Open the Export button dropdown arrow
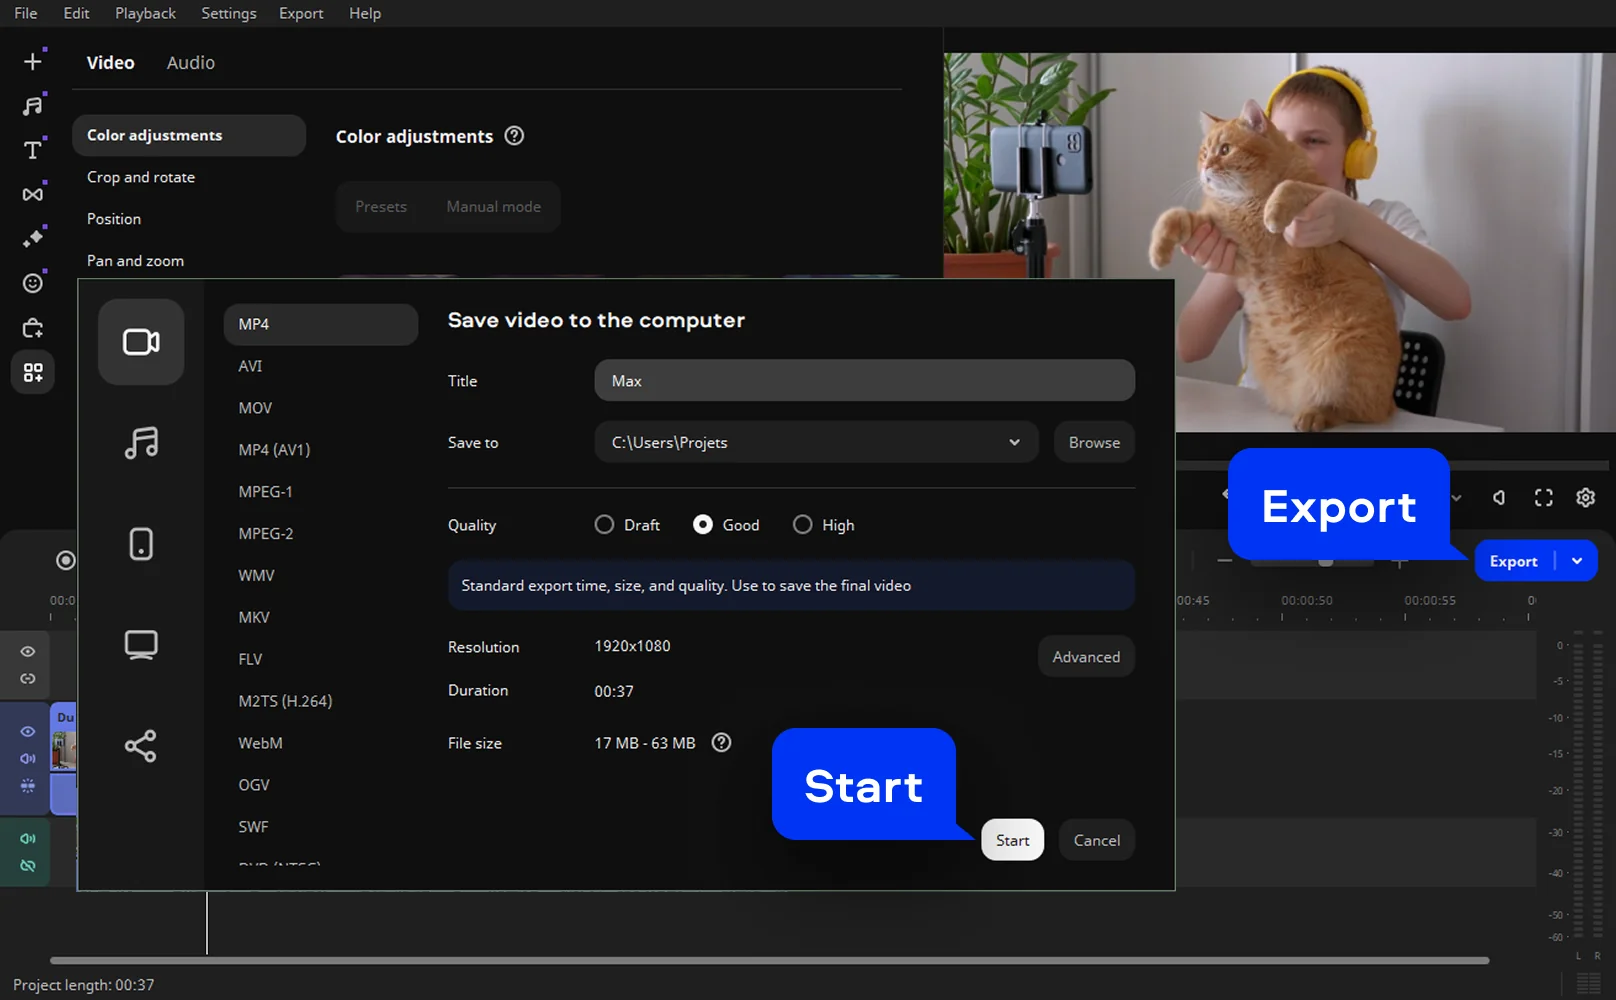This screenshot has width=1616, height=1000. tap(1577, 561)
